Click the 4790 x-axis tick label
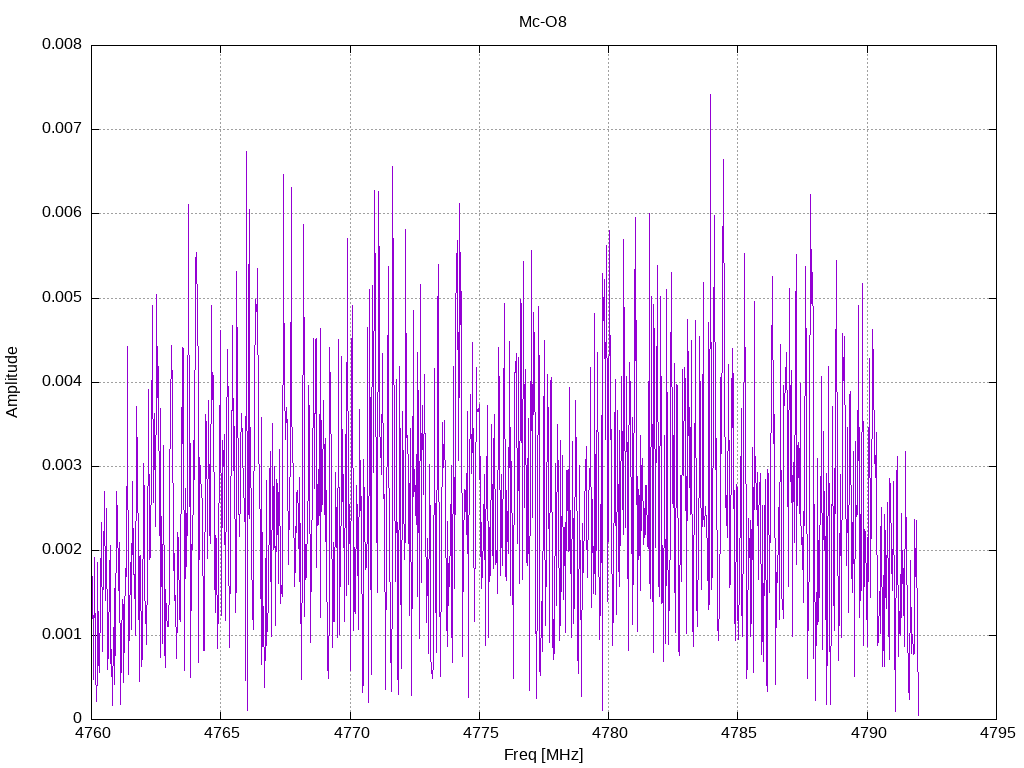This screenshot has height=768, width=1024. [x=869, y=733]
